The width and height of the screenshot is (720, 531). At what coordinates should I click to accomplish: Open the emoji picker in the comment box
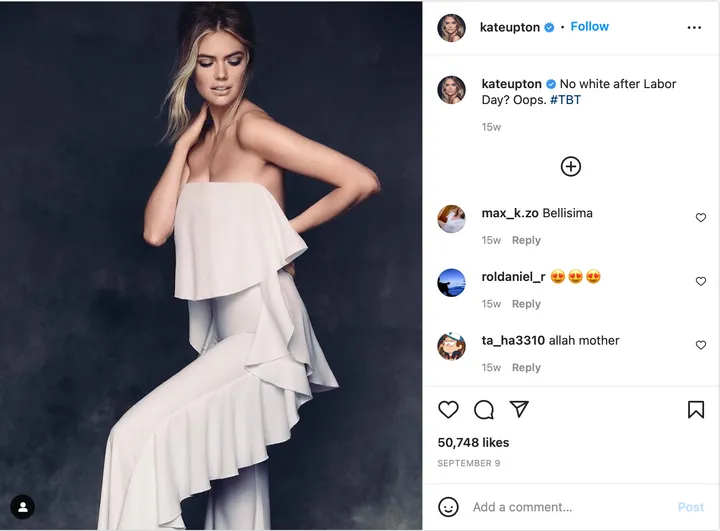(x=449, y=507)
